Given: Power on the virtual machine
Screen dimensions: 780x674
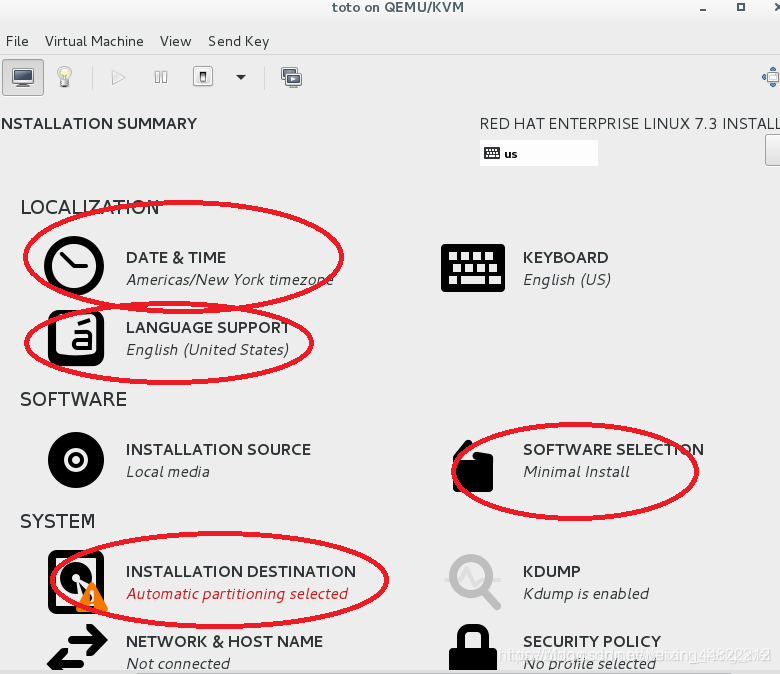Looking at the screenshot, I should click(x=118, y=78).
